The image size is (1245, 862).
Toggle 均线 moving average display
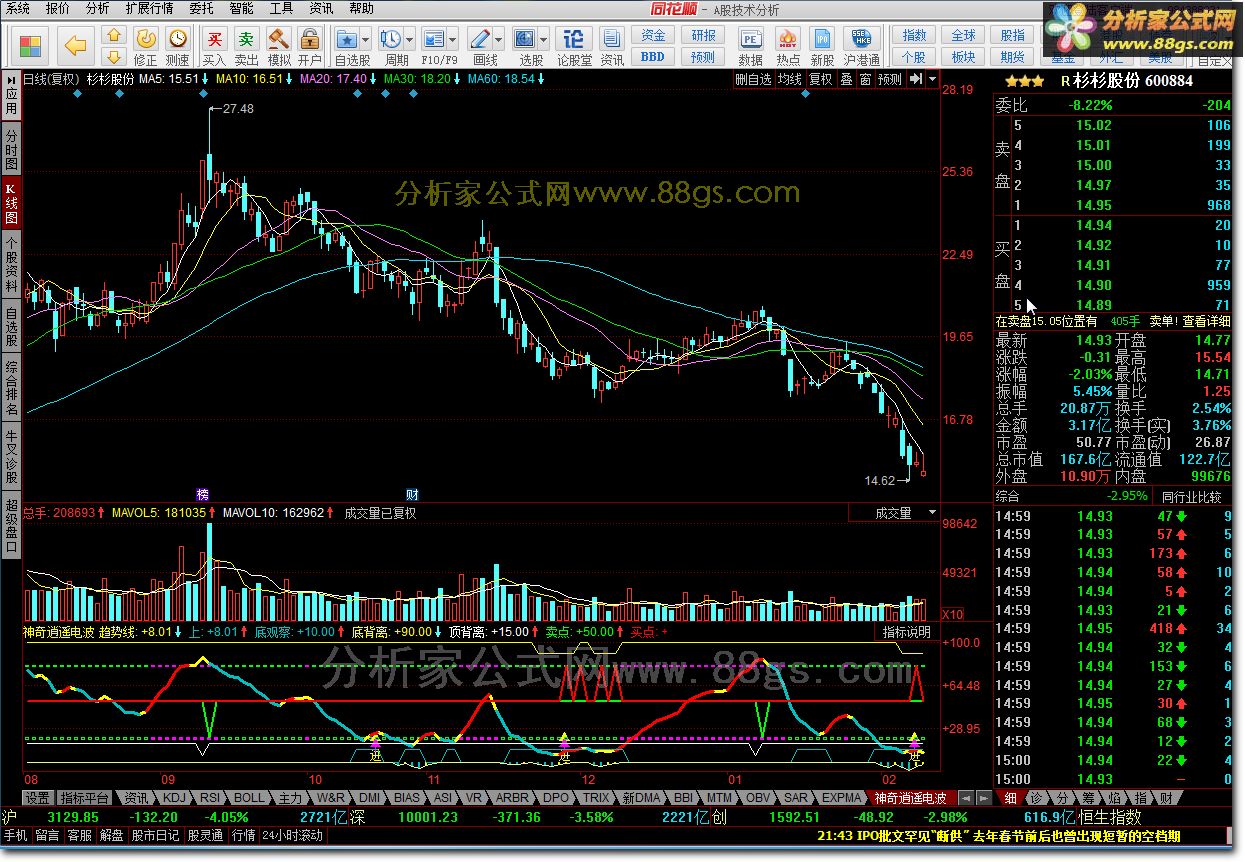[790, 79]
